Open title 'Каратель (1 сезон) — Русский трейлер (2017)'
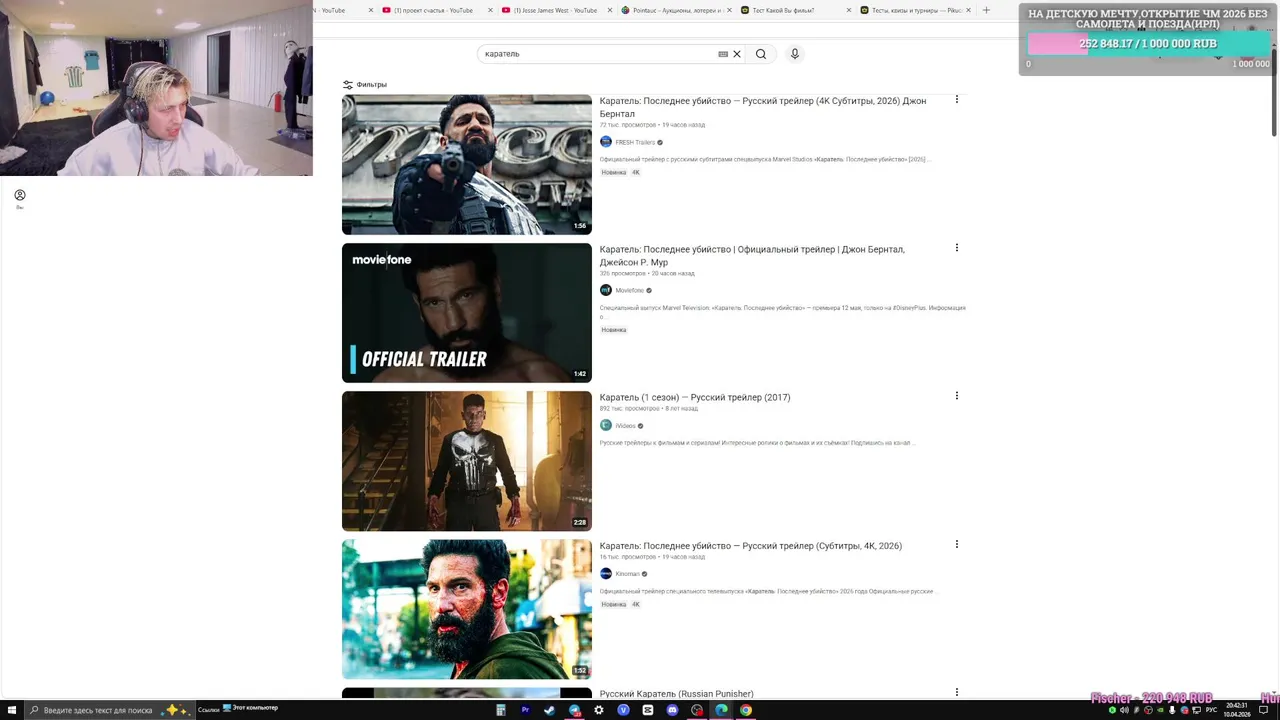The width and height of the screenshot is (1280, 720). [695, 397]
